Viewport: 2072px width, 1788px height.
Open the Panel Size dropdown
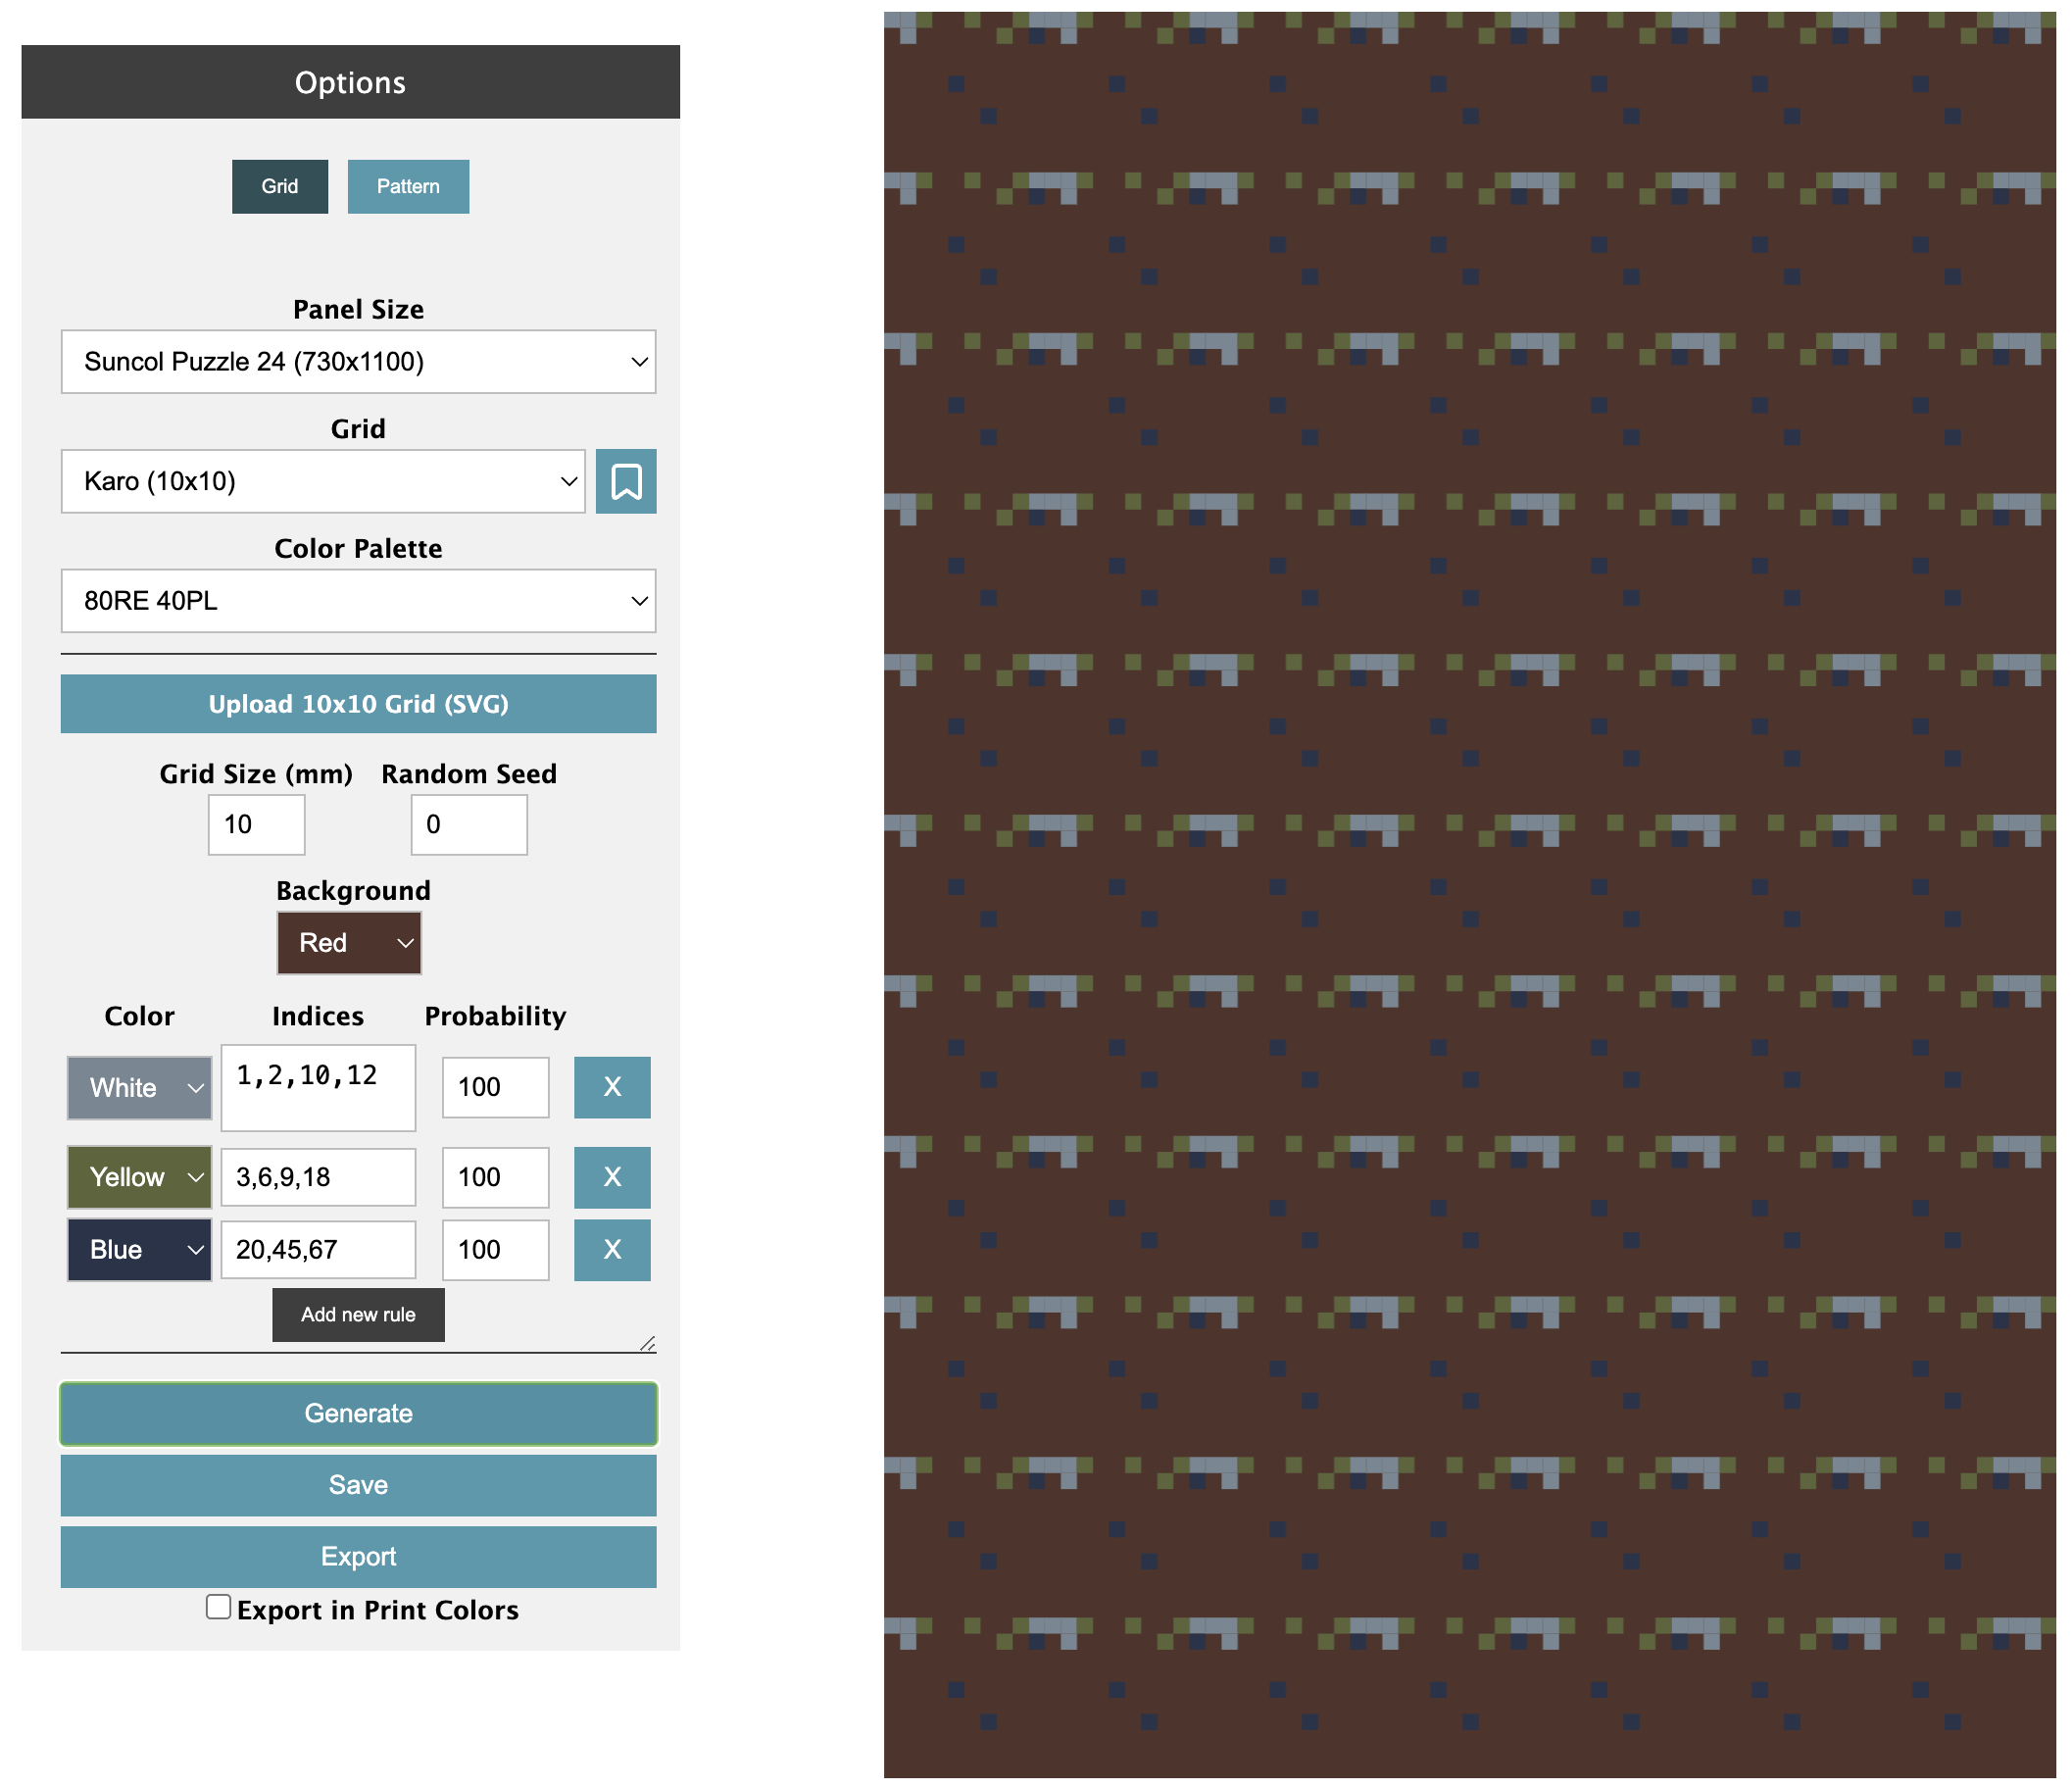pos(358,361)
